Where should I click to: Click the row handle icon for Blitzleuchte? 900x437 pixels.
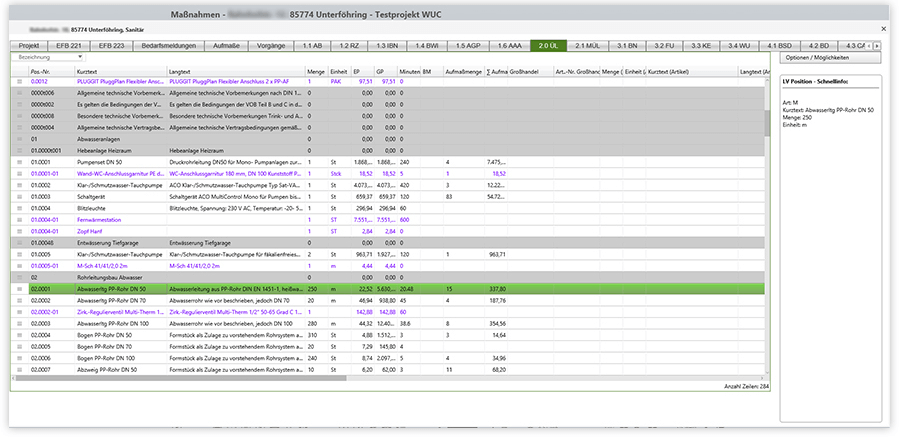pyautogui.click(x=20, y=208)
